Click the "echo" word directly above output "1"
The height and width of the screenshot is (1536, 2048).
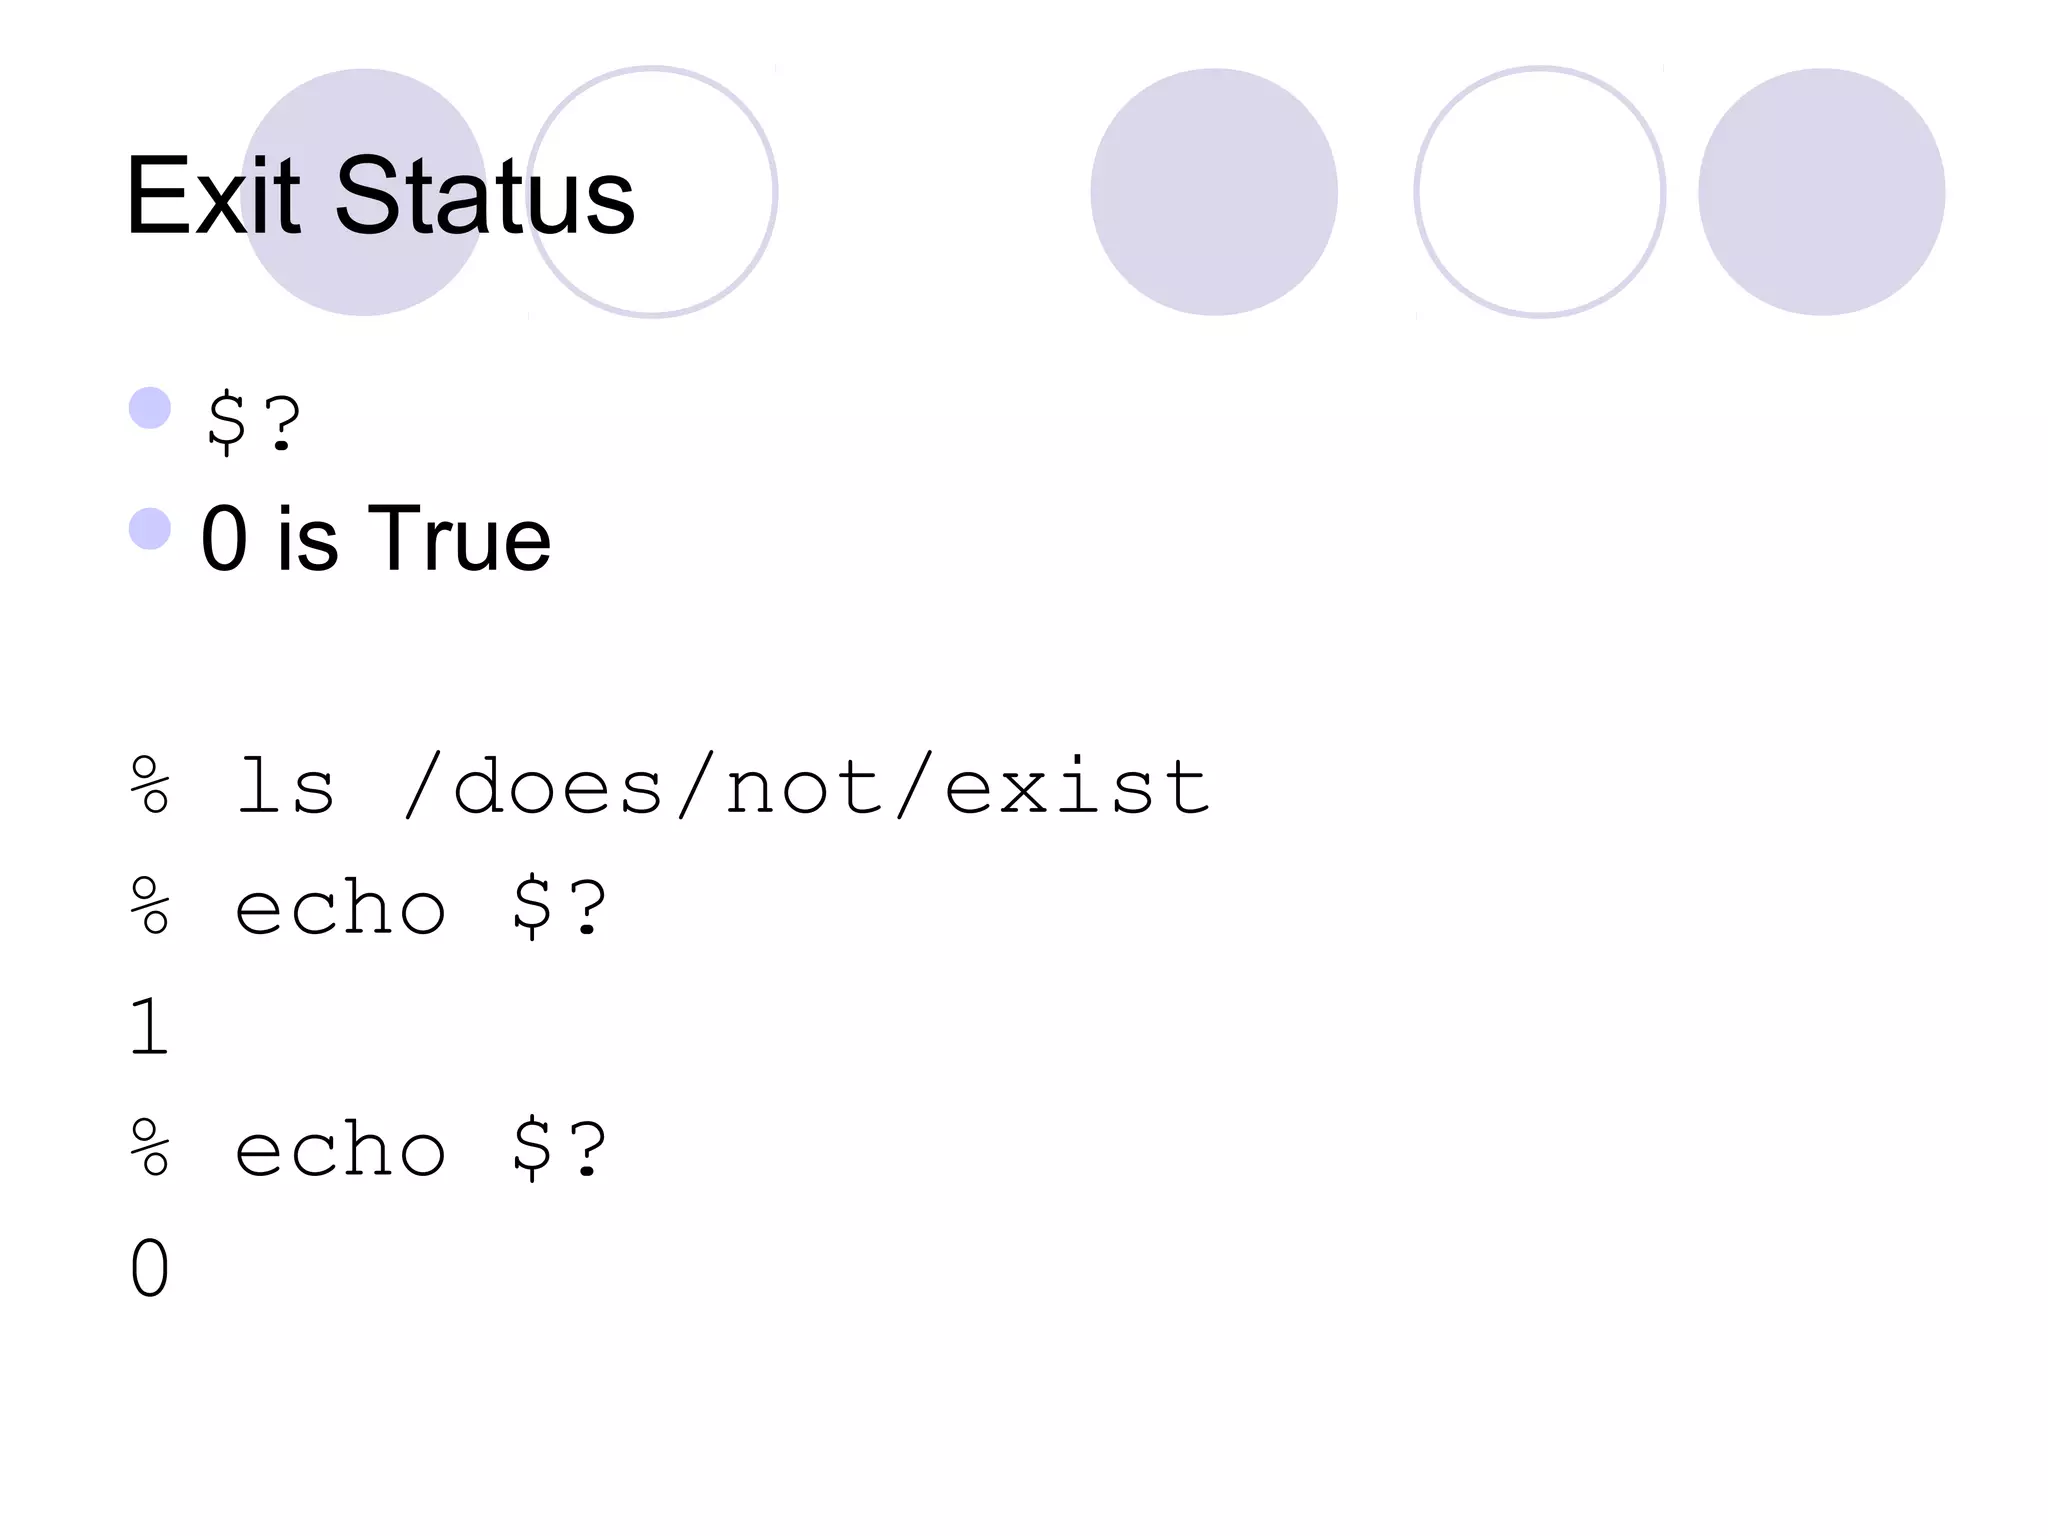(x=340, y=909)
